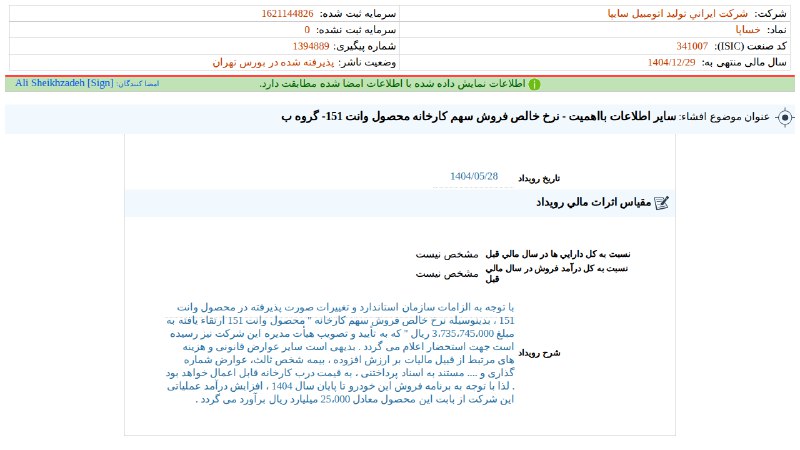Click publisher status پذیرفته شده در بورس تهران

pyautogui.click(x=273, y=63)
